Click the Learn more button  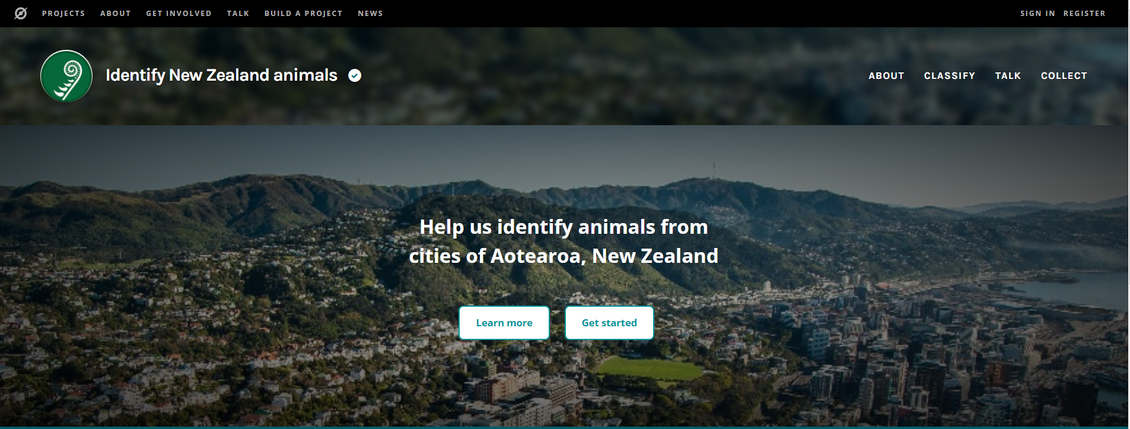coord(504,322)
